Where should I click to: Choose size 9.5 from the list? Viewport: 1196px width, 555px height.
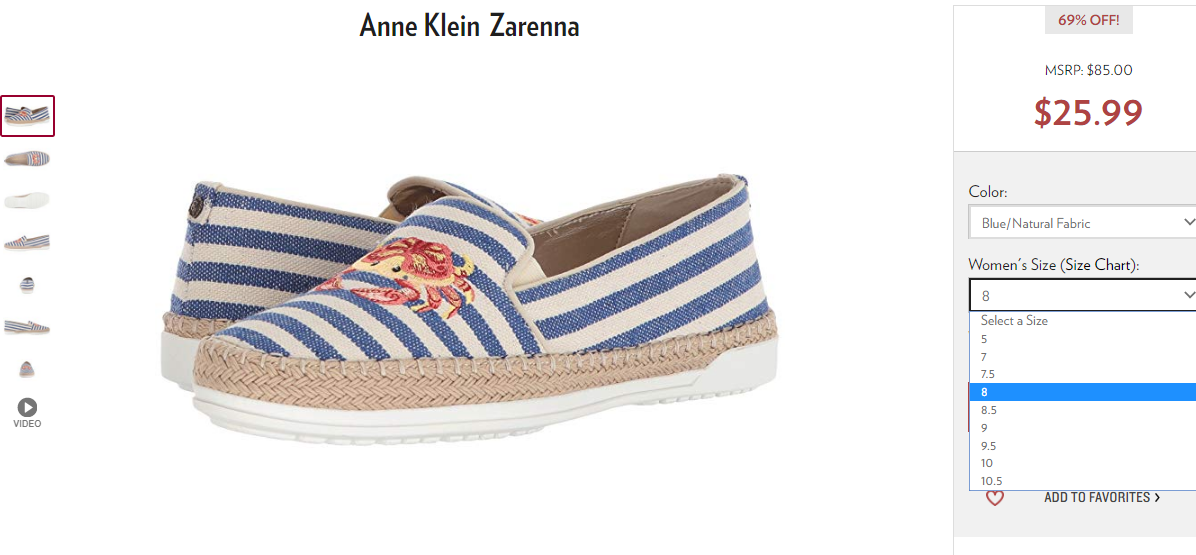point(1082,445)
